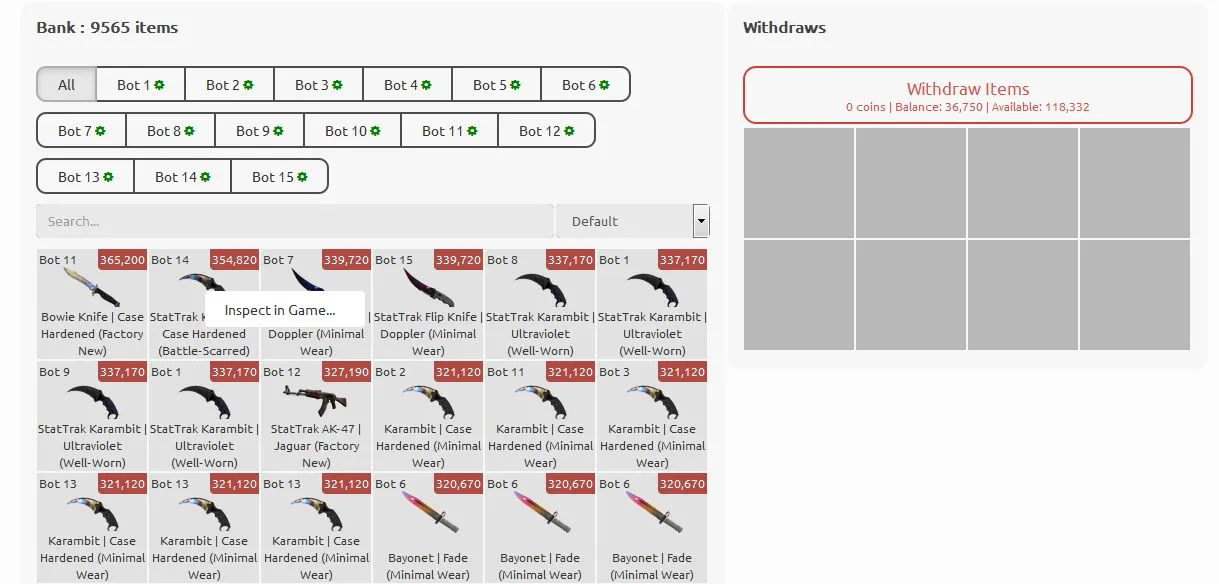Switch to the Bot 12 tab
1219x584 pixels.
click(546, 130)
